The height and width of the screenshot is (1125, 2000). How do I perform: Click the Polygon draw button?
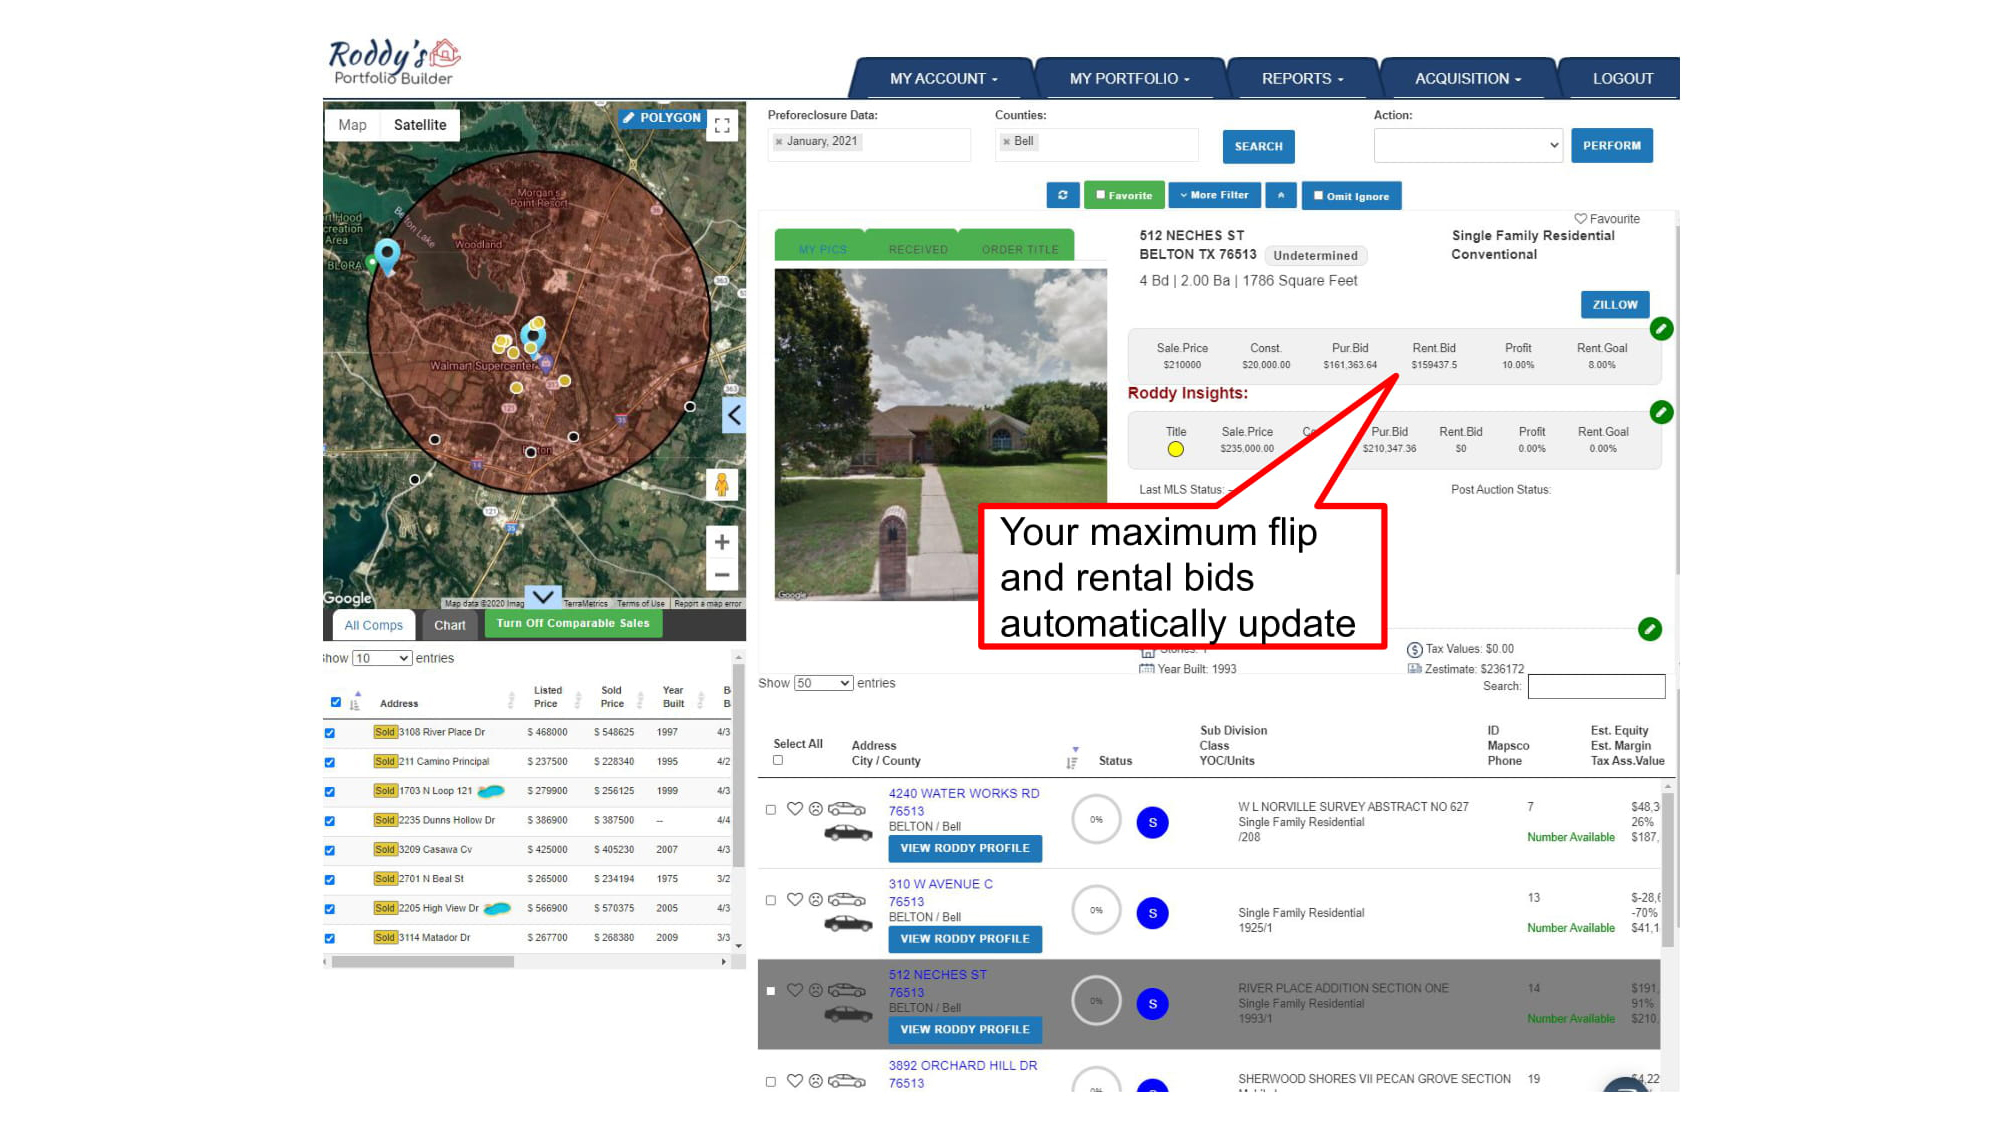661,118
